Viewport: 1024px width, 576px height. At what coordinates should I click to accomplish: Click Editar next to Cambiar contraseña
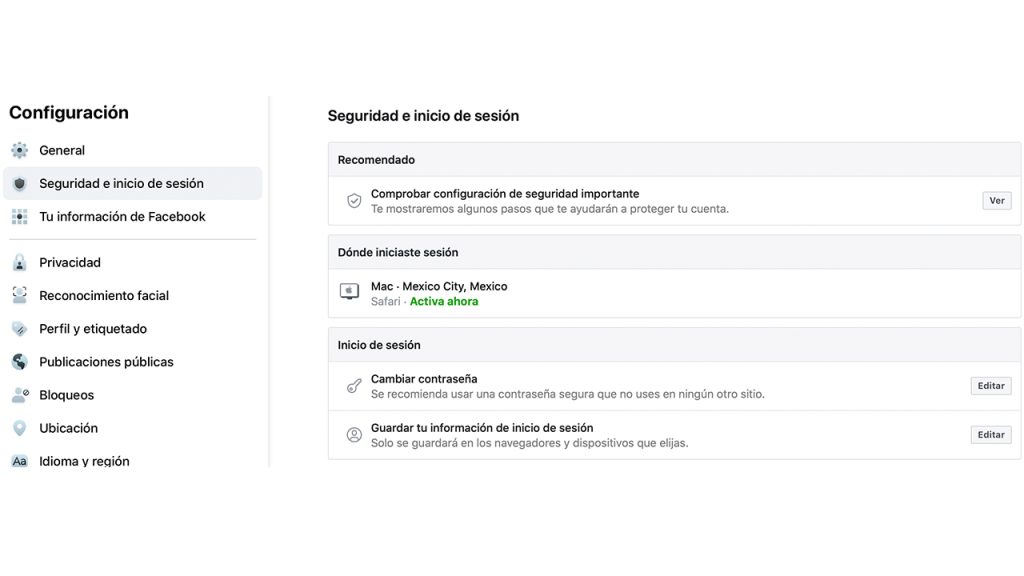[990, 386]
